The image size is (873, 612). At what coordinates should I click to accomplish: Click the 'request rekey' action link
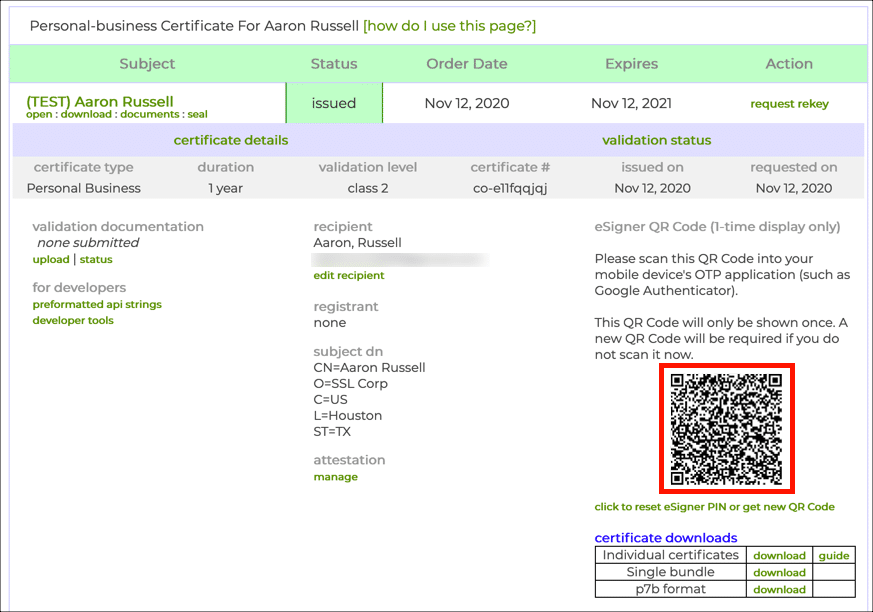click(x=789, y=104)
